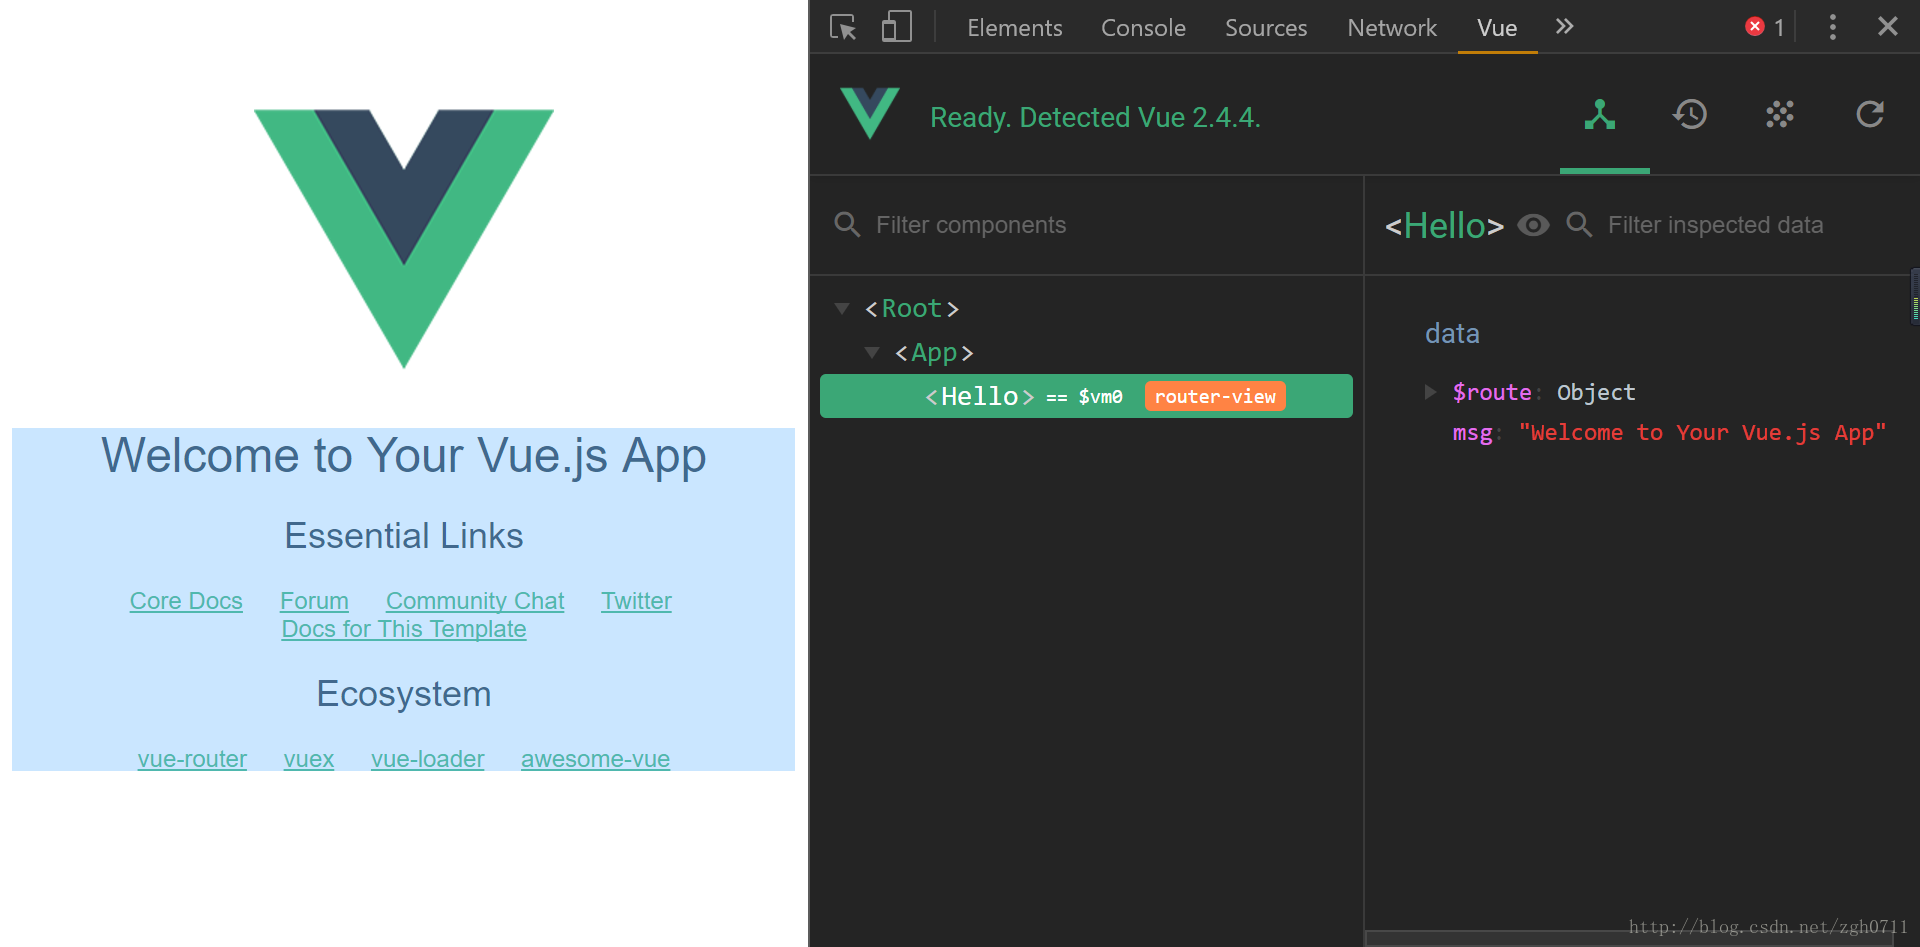Open Docs for This Template link
This screenshot has width=1920, height=947.
[x=403, y=629]
